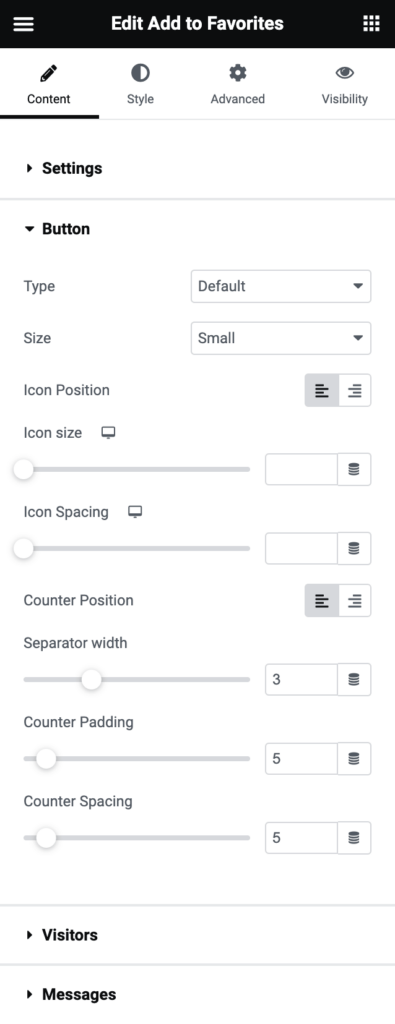Switch to the Style tab

click(140, 84)
